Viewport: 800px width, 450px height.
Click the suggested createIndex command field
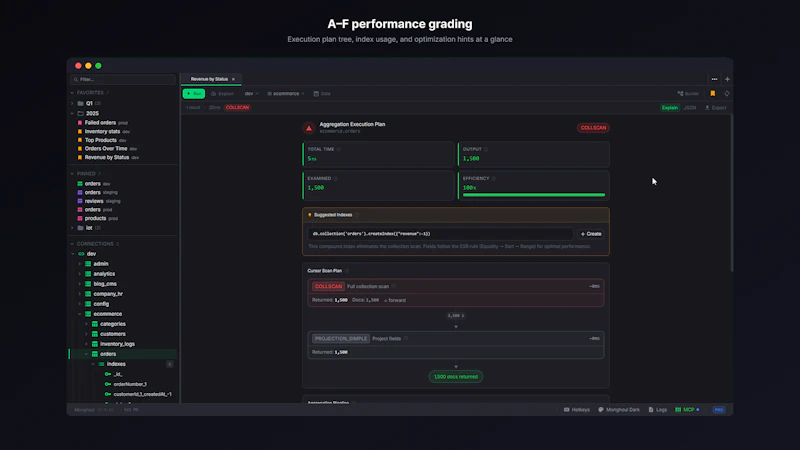tap(440, 234)
